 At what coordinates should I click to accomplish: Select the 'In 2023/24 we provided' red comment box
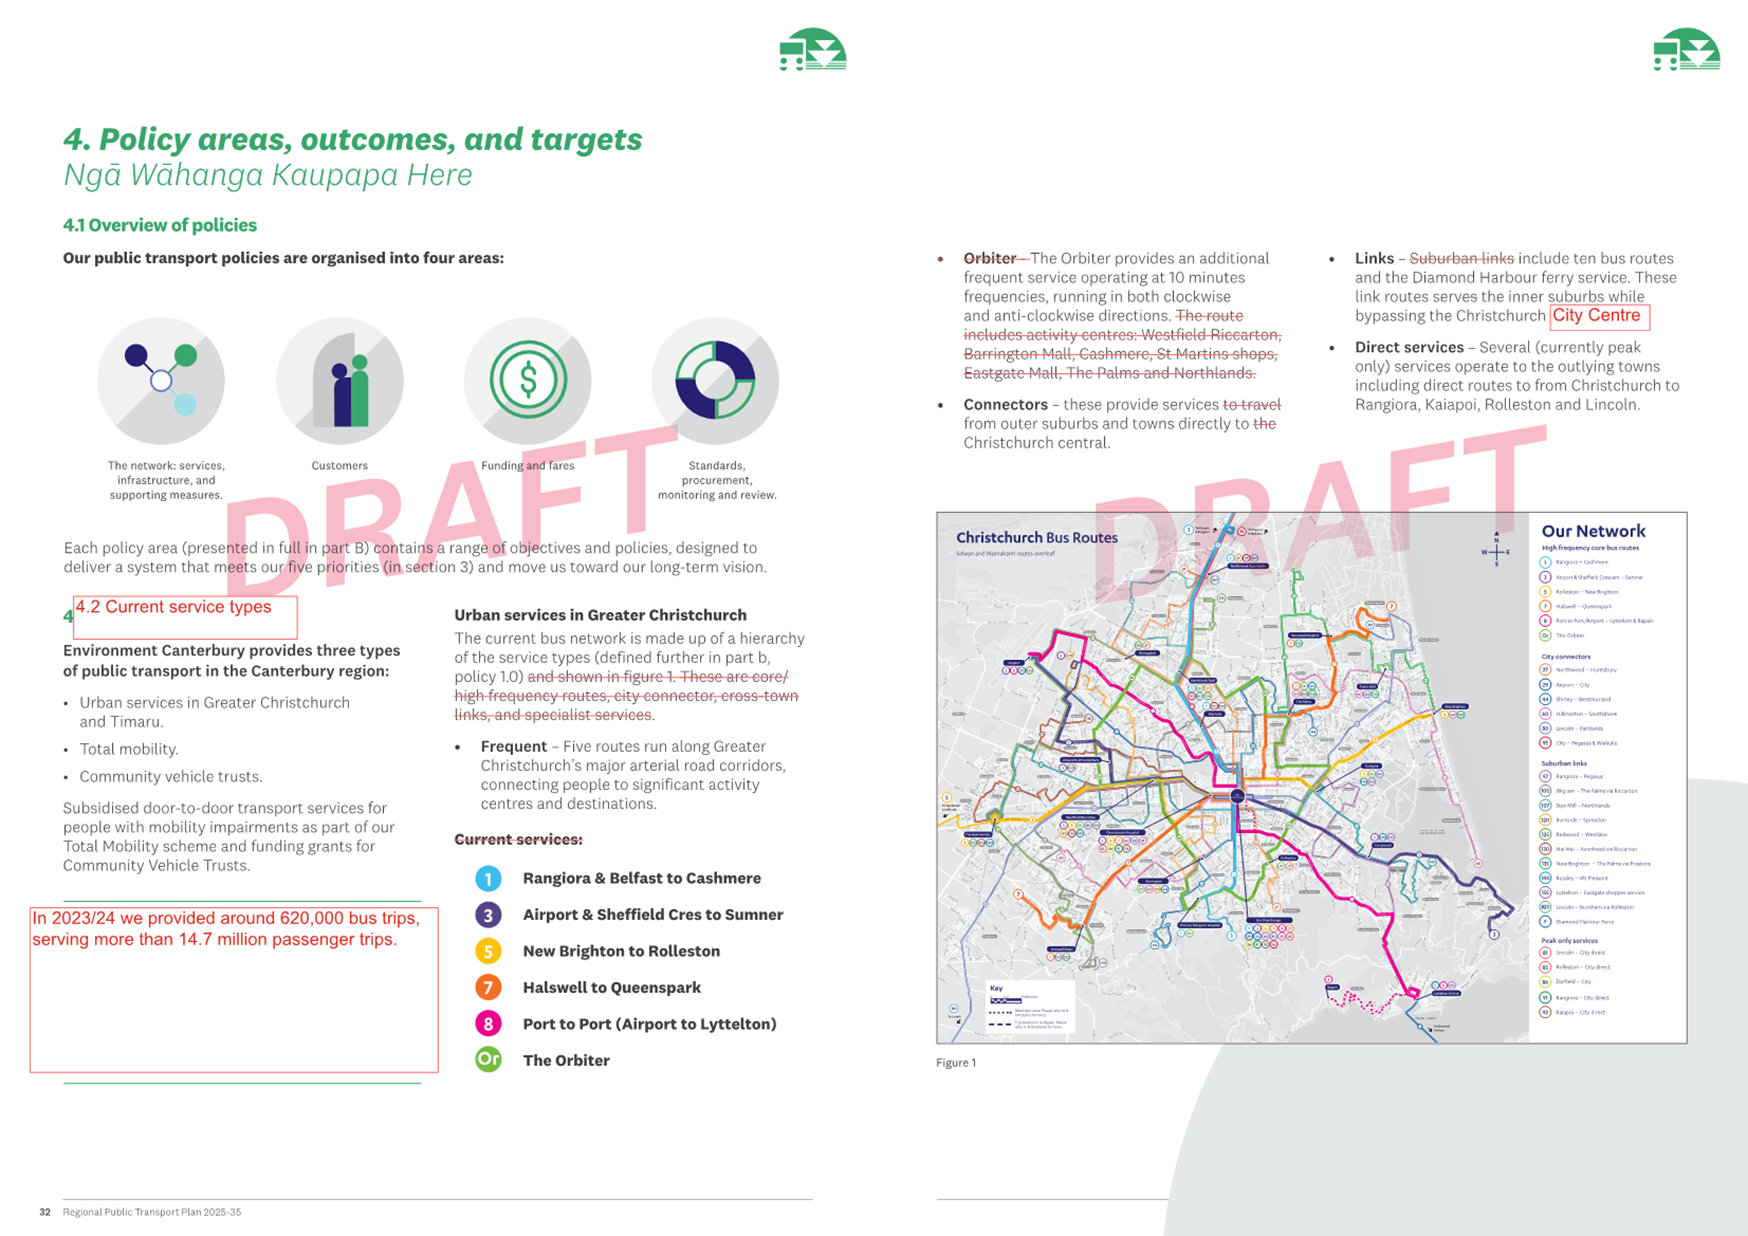coord(234,989)
